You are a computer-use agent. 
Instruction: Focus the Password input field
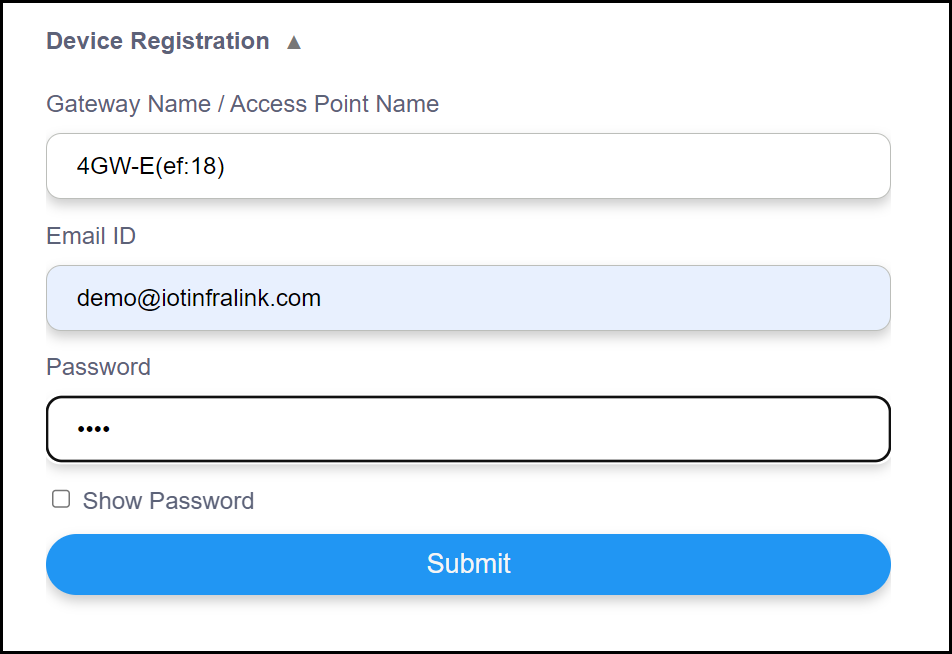(x=468, y=429)
